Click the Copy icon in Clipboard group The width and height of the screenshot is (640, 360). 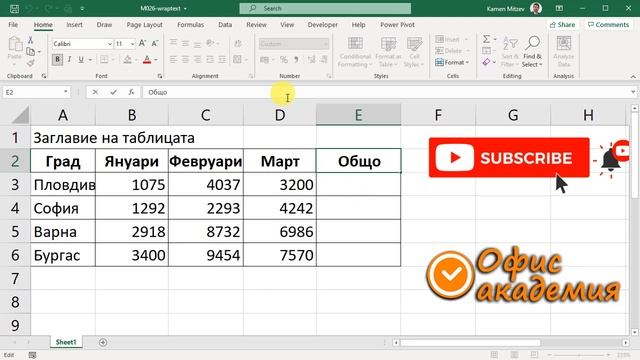click(x=30, y=52)
